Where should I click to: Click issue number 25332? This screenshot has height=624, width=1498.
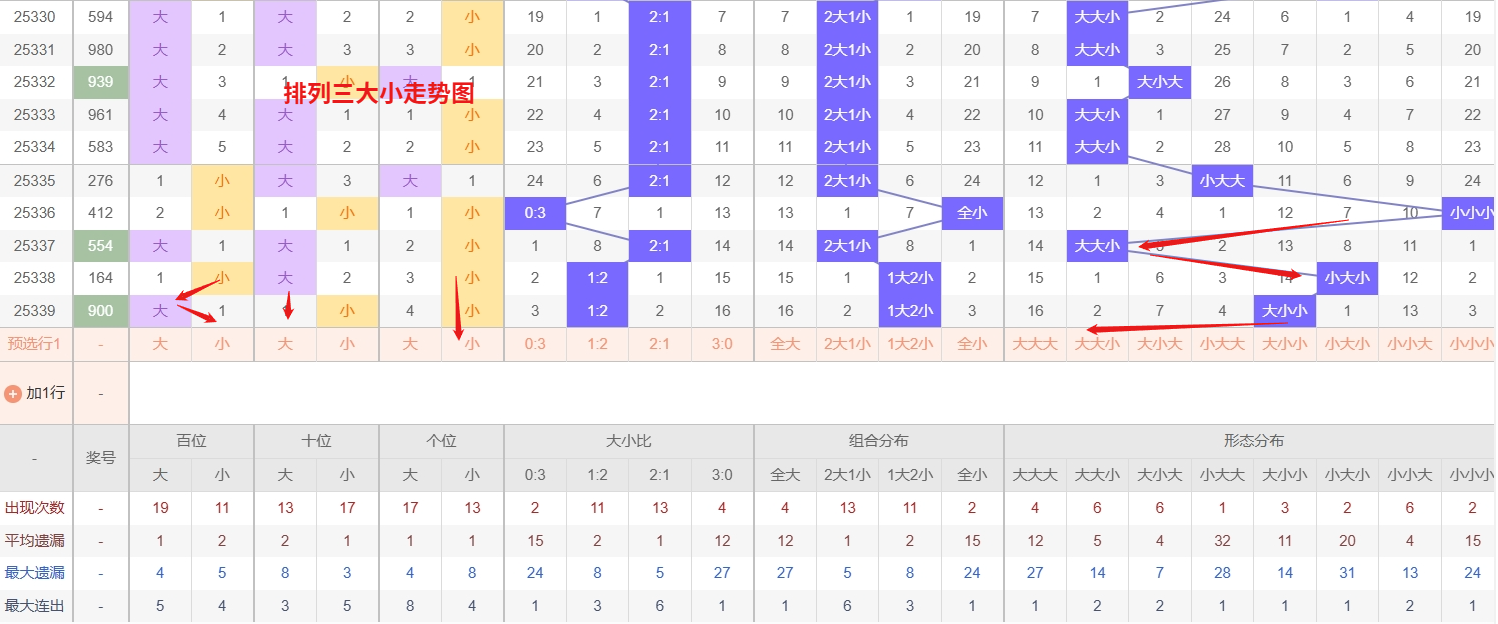click(34, 82)
